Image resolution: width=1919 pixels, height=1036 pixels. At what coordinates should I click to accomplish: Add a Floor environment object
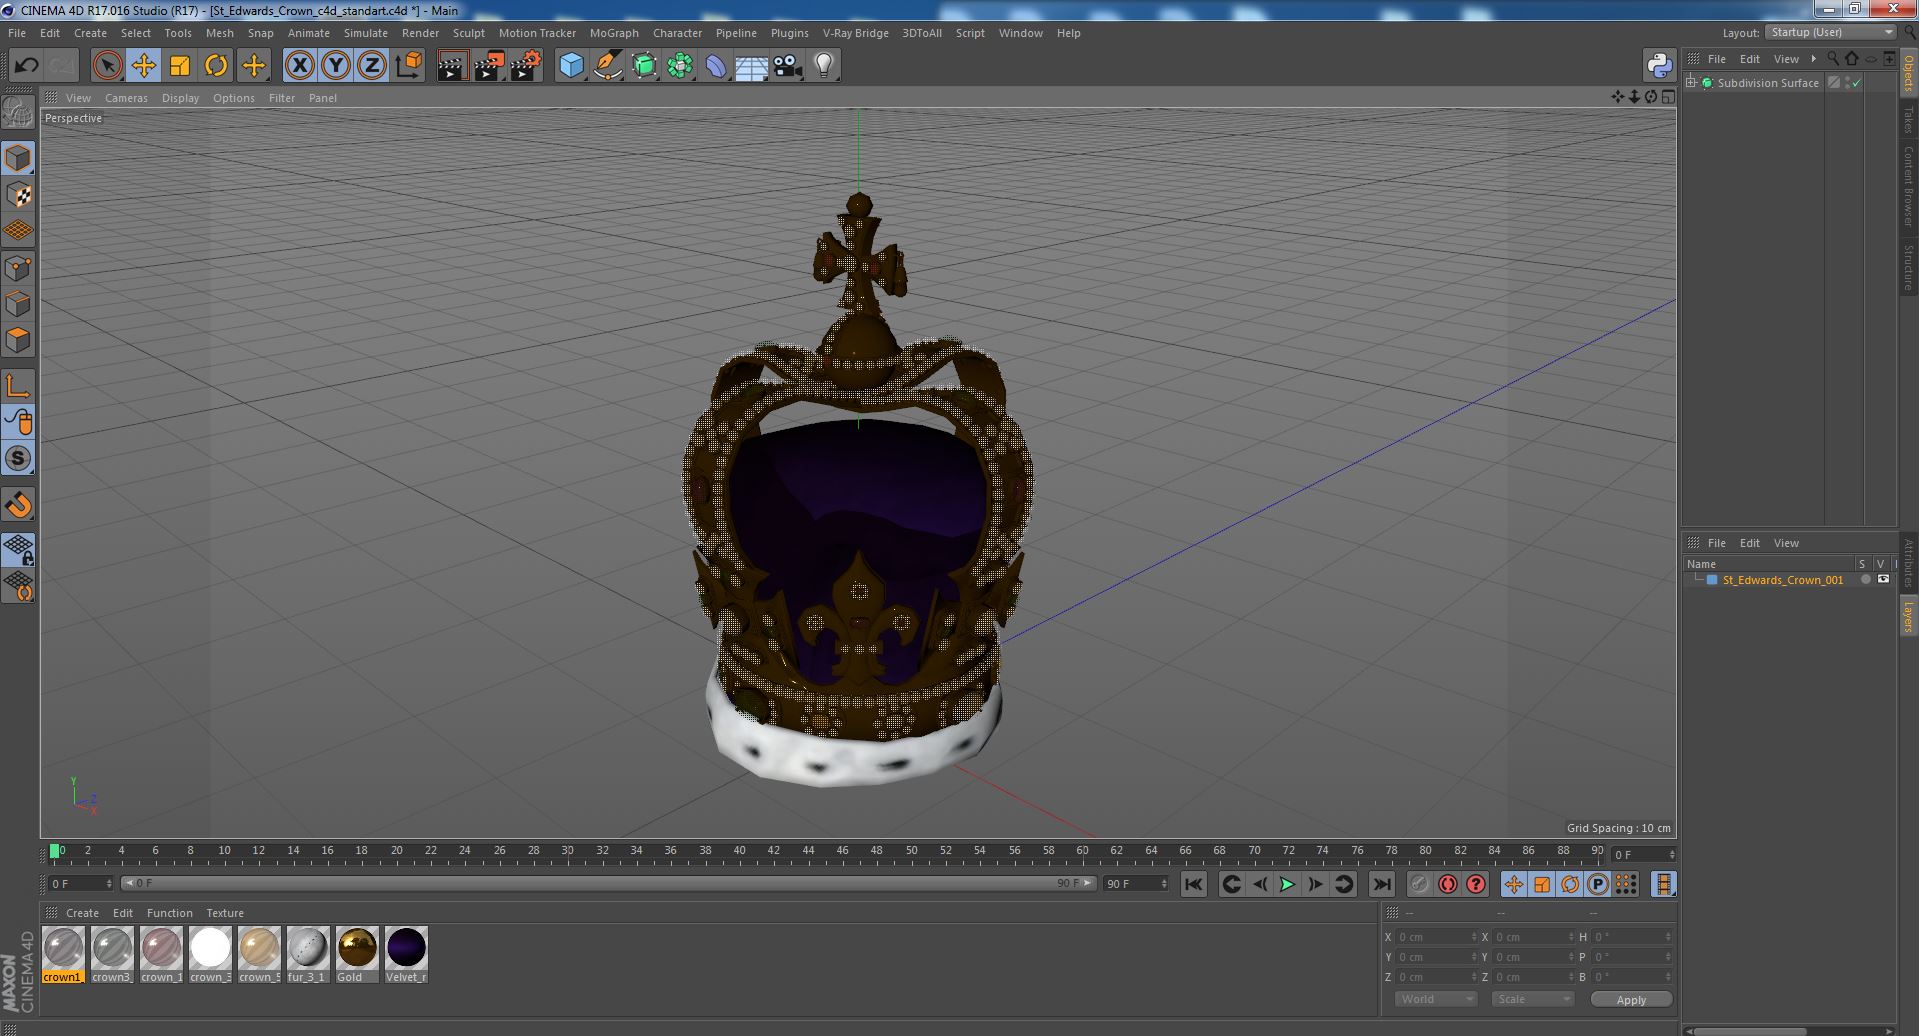[x=752, y=66]
